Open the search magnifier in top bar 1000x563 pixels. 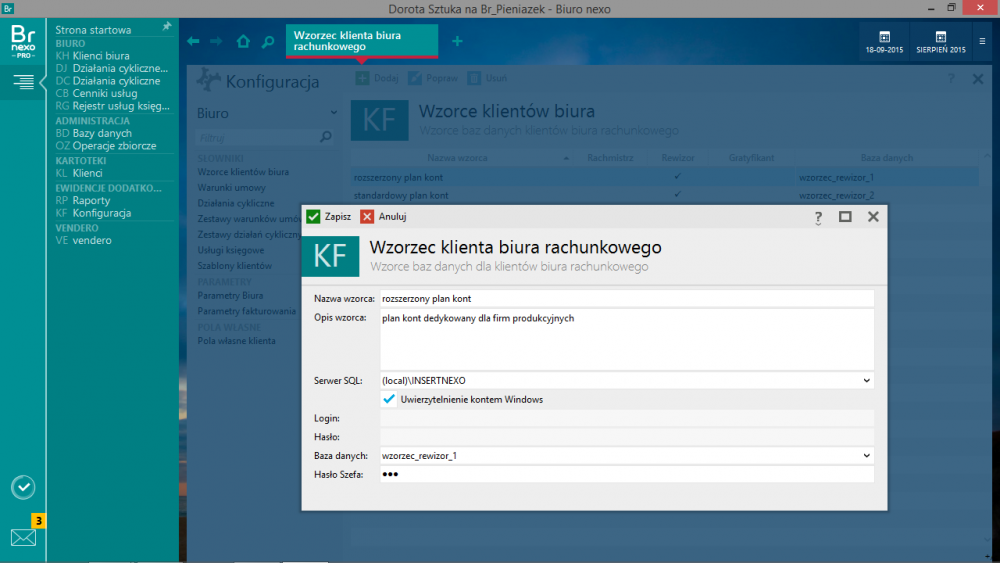268,42
